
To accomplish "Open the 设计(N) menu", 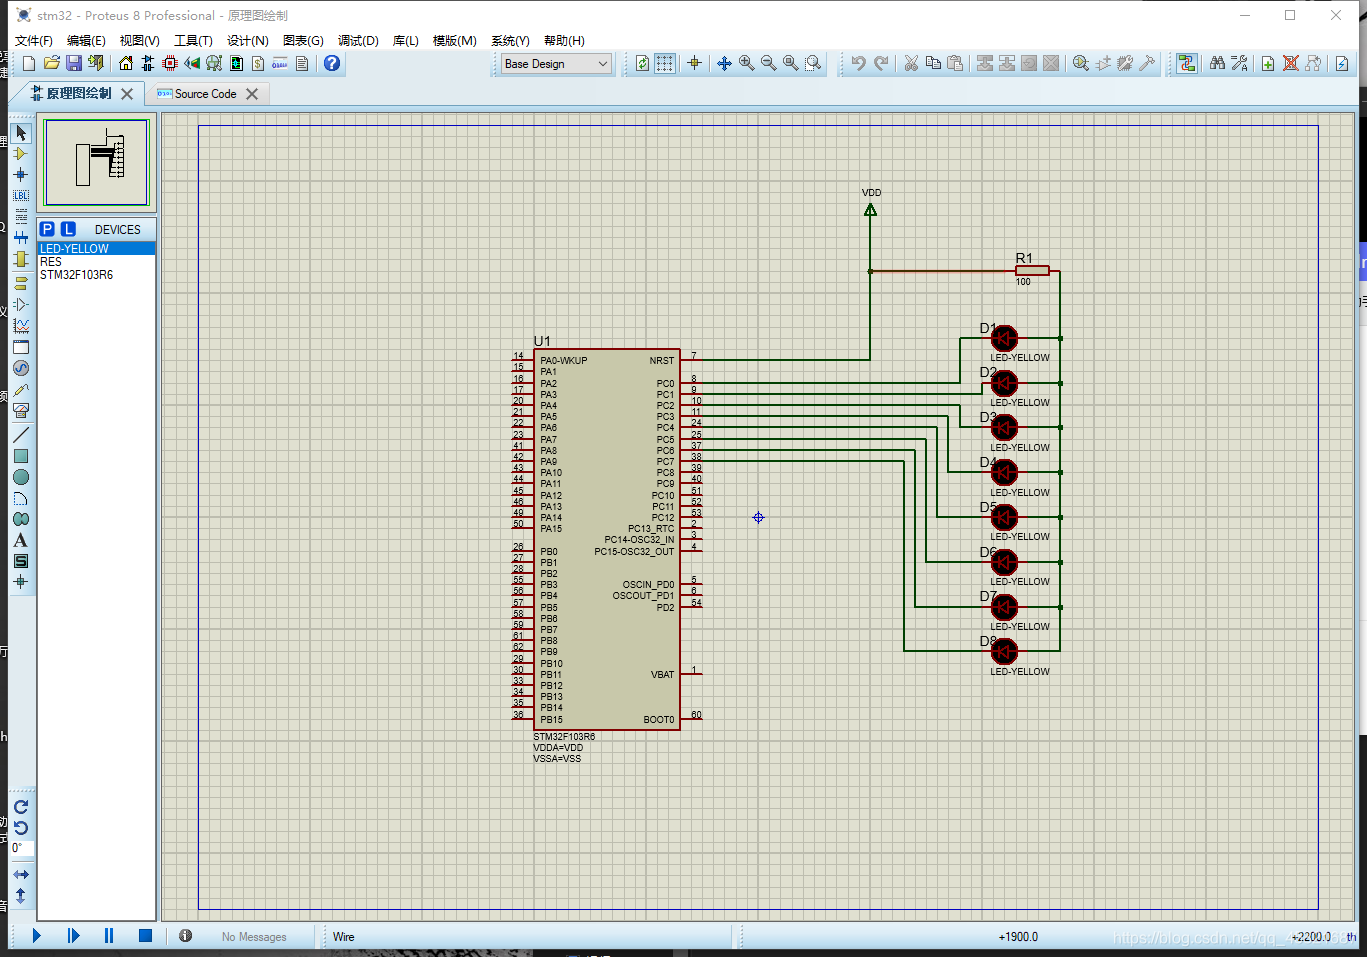I will [x=247, y=40].
